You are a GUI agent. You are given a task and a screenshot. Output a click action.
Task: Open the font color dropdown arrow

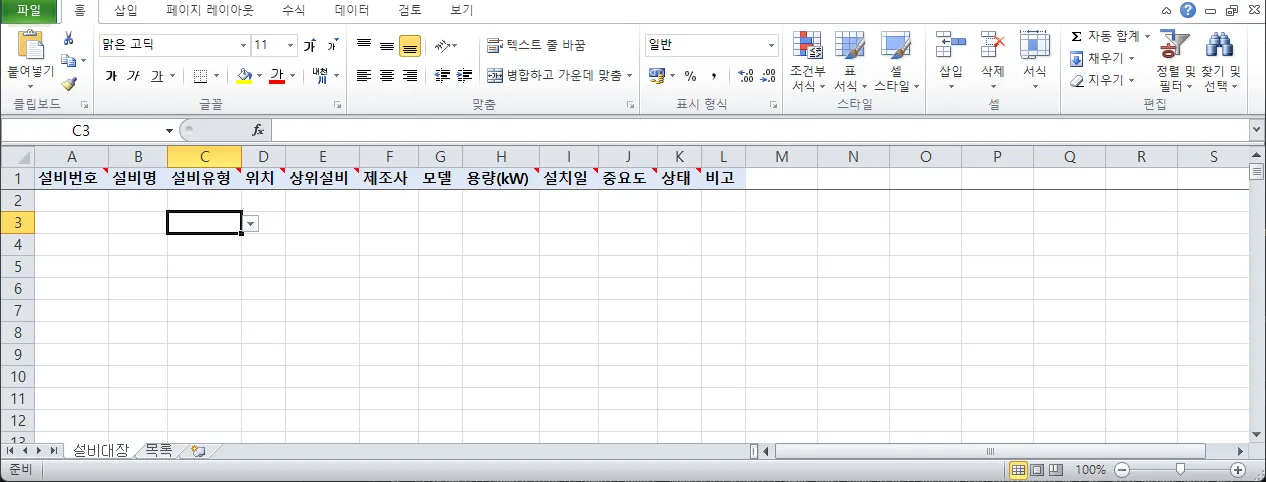[x=292, y=76]
